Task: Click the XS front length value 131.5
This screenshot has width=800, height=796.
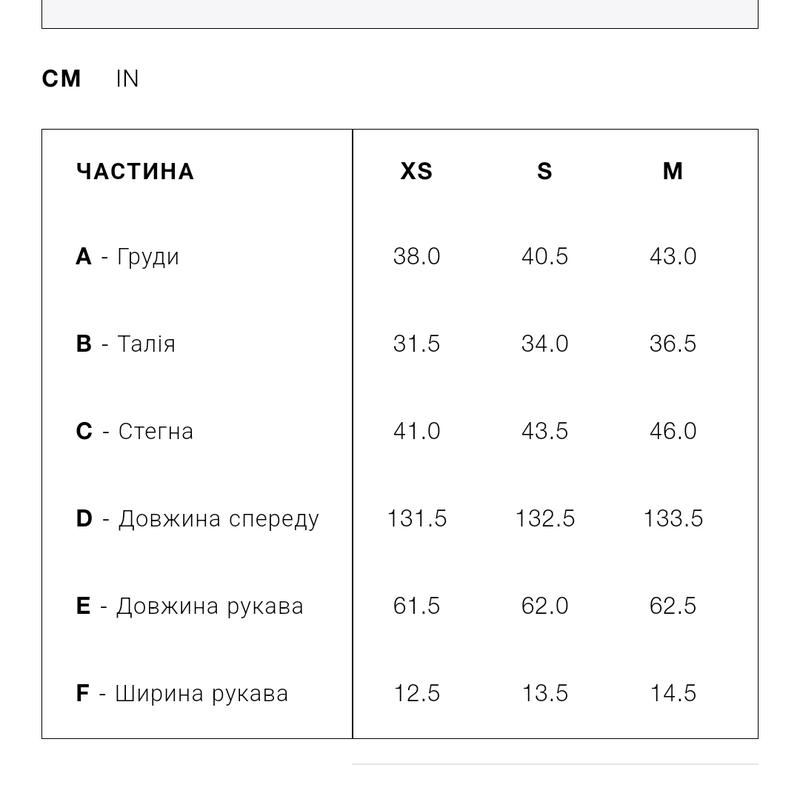Action: [416, 519]
